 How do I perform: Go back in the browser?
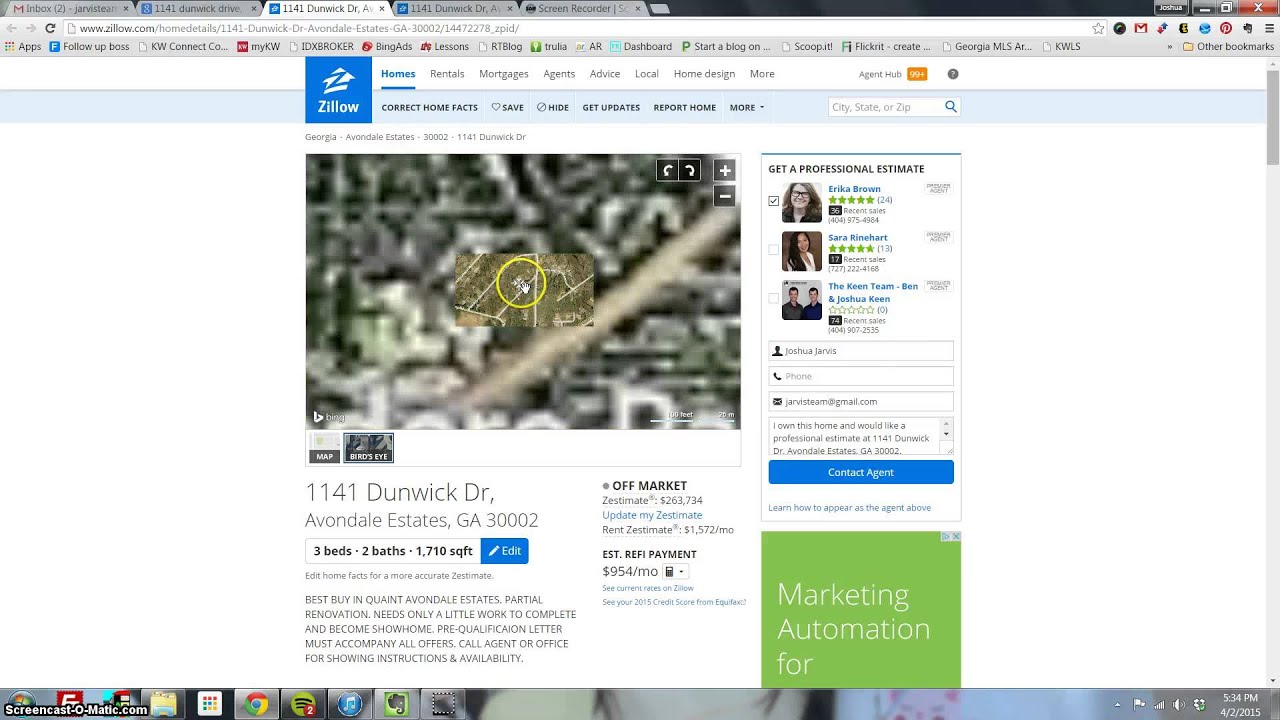[11, 28]
